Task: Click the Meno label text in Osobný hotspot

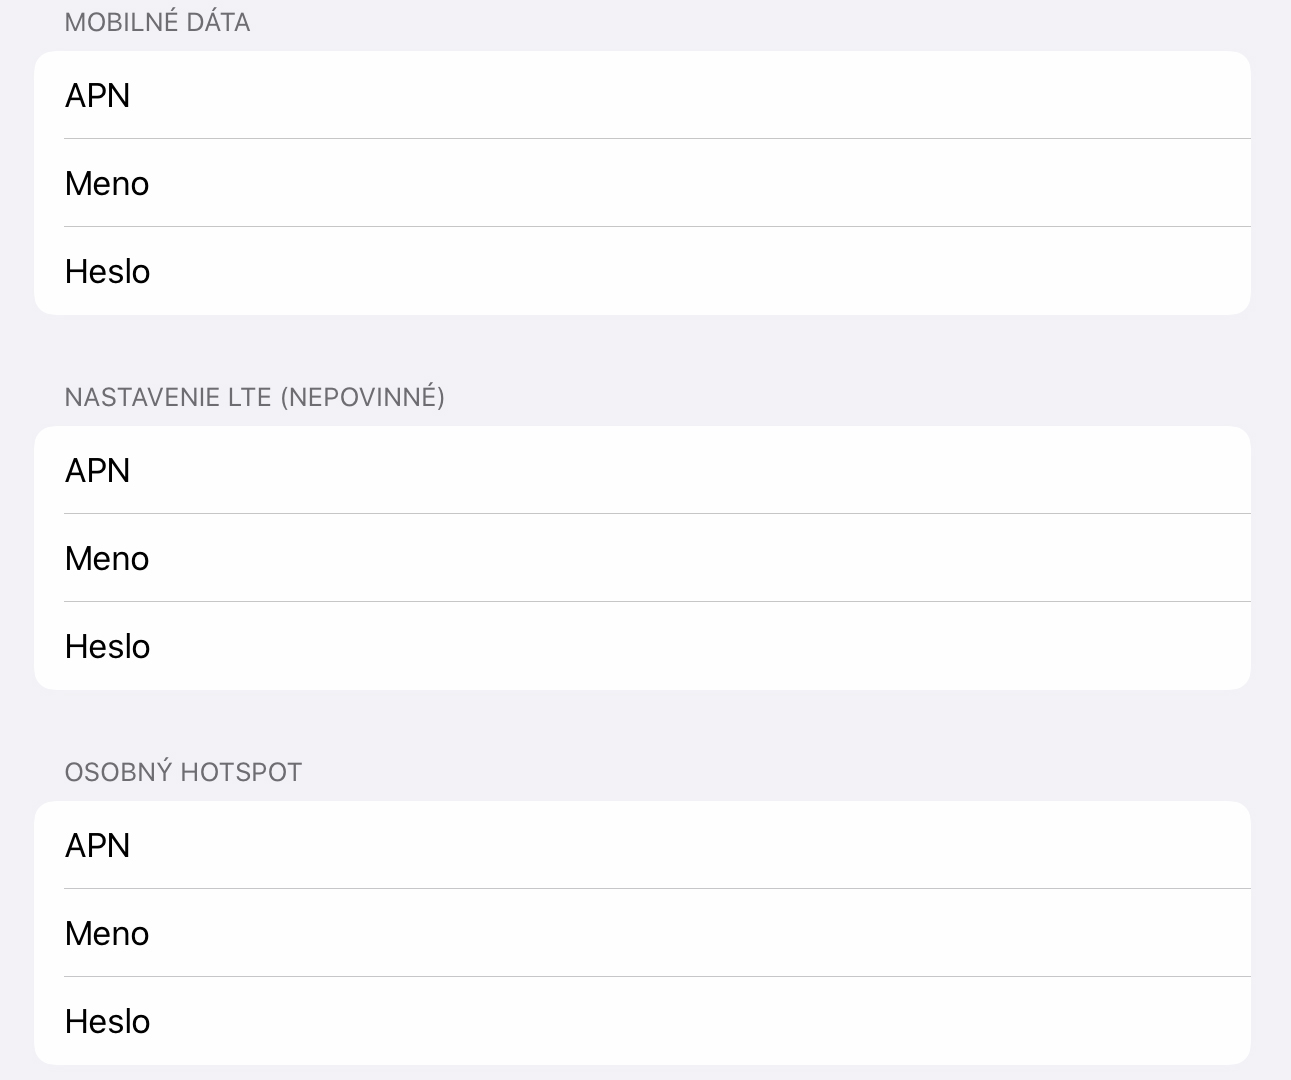Action: click(107, 934)
